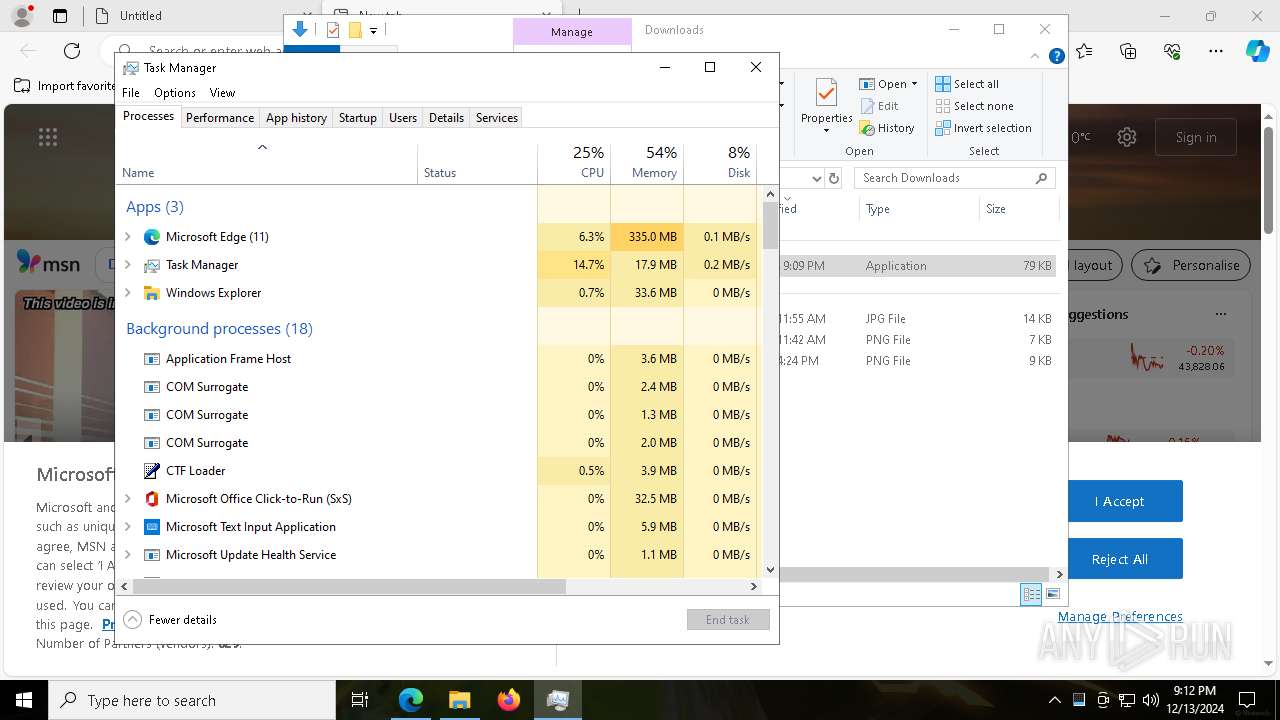Switch to the Users tab
1280x720 pixels.
click(403, 118)
